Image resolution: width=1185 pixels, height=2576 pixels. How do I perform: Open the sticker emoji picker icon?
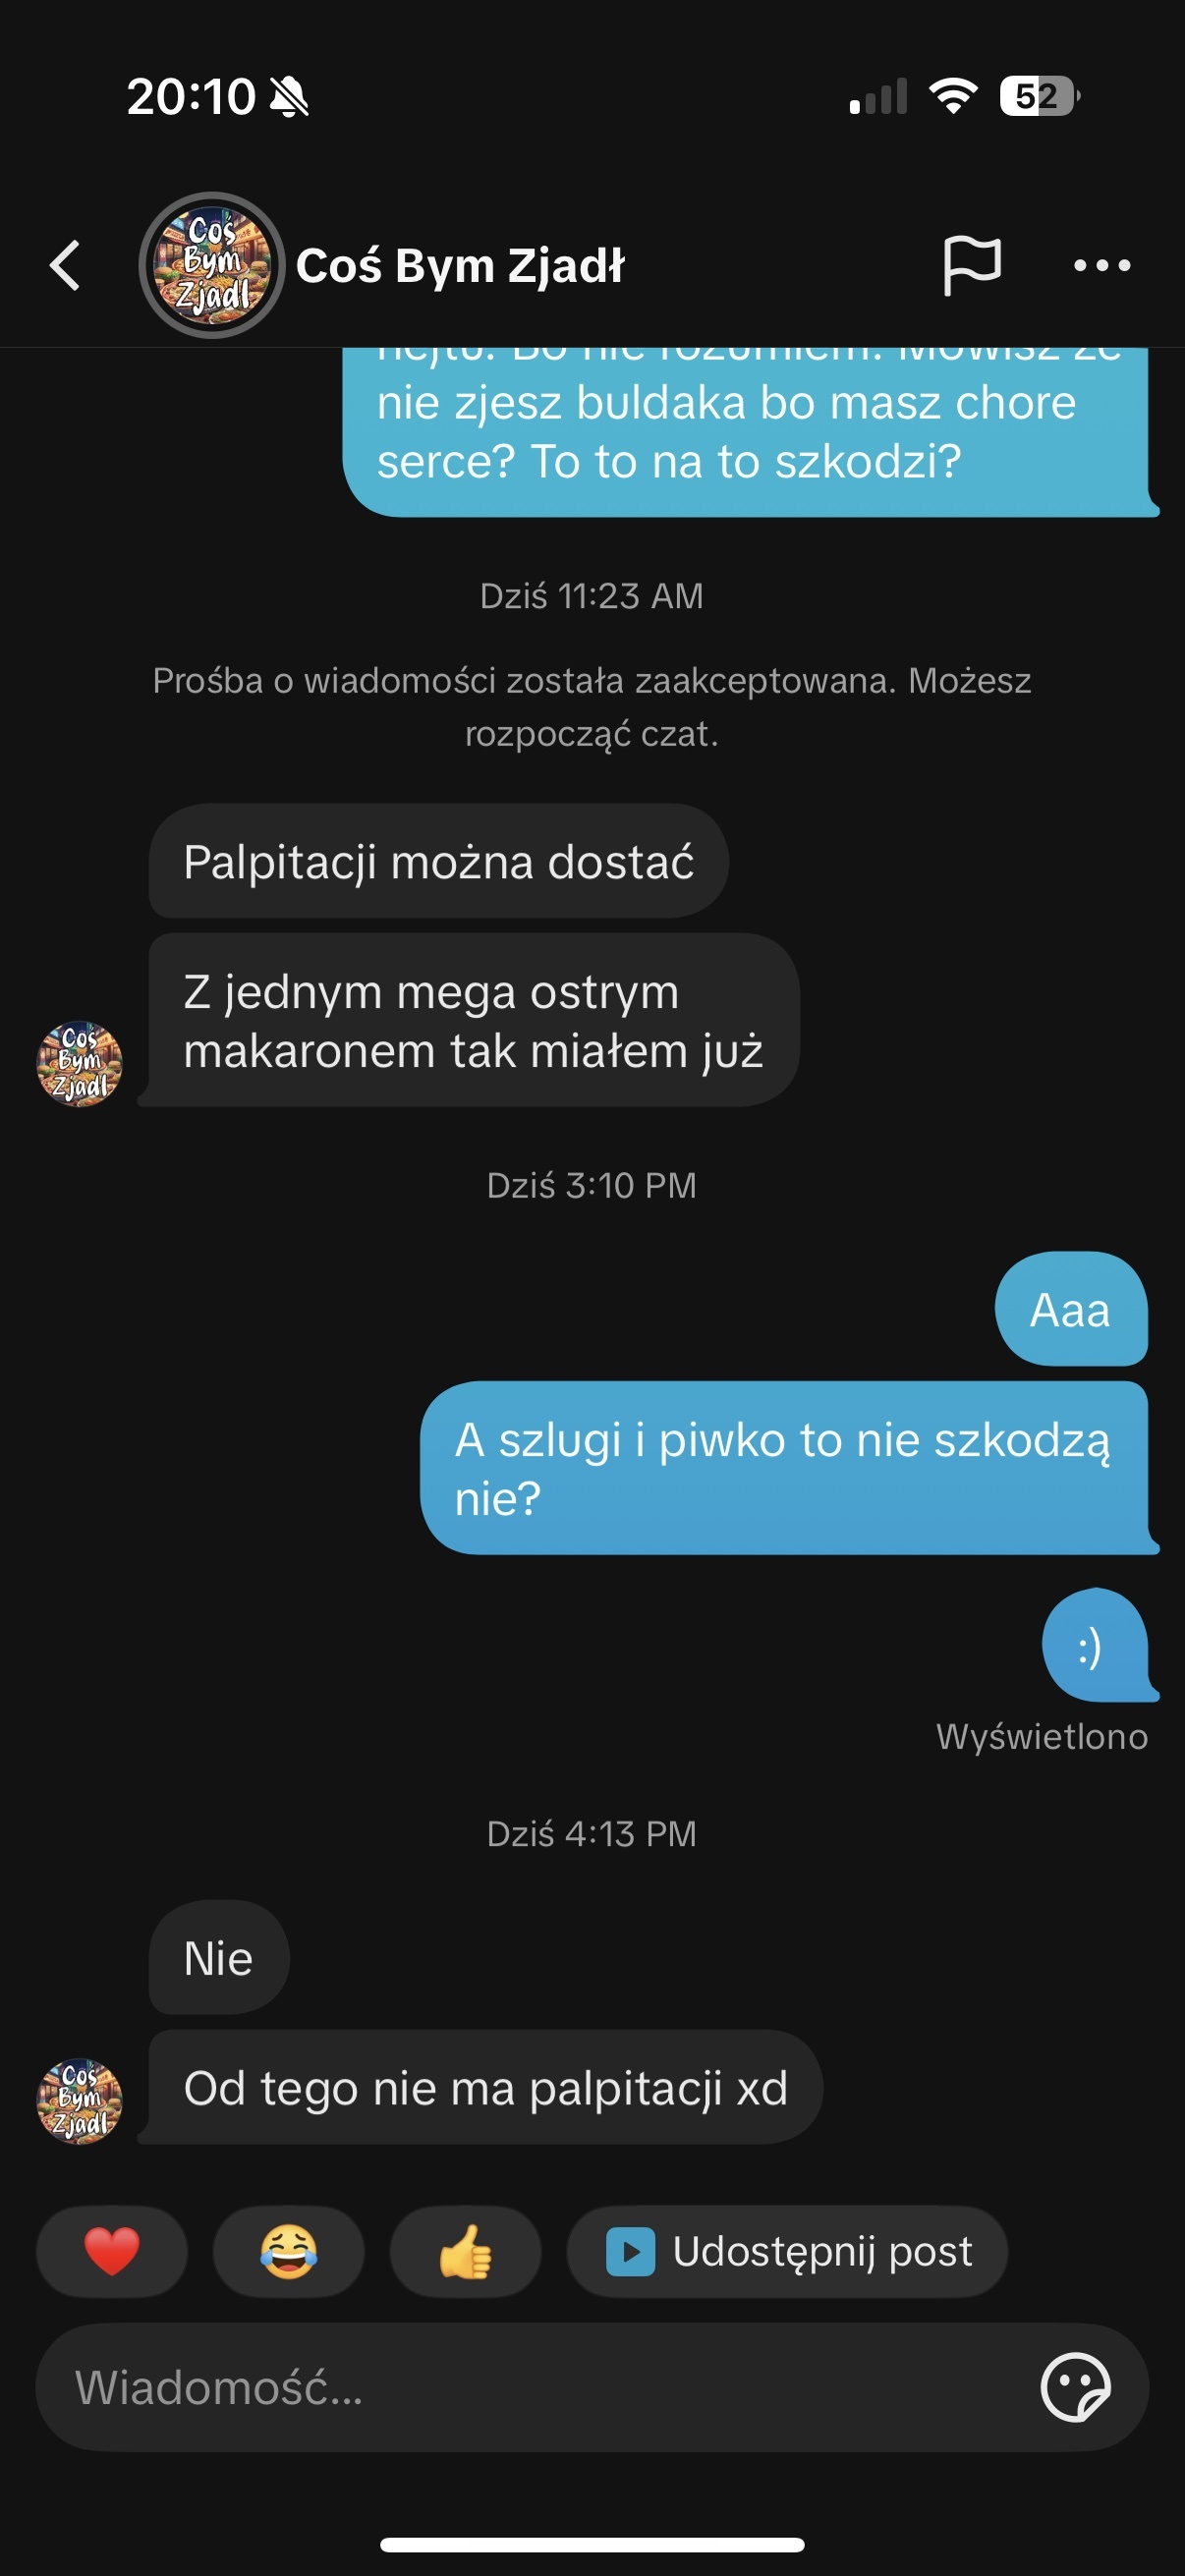click(1076, 2388)
